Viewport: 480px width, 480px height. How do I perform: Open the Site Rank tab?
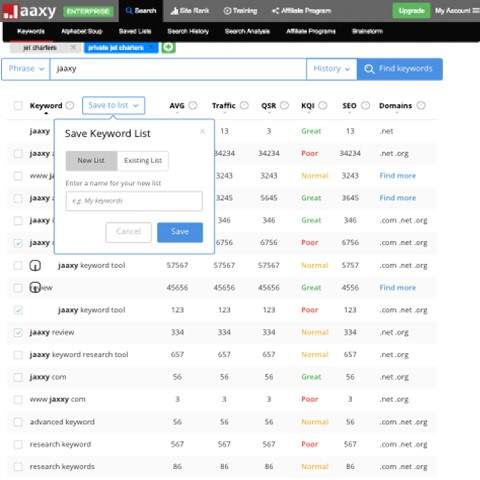[190, 11]
